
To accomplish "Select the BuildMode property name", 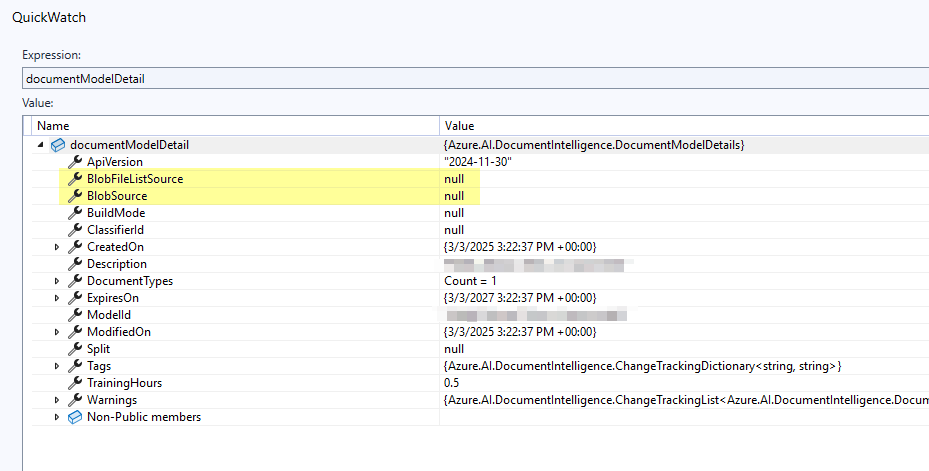I will click(x=116, y=213).
